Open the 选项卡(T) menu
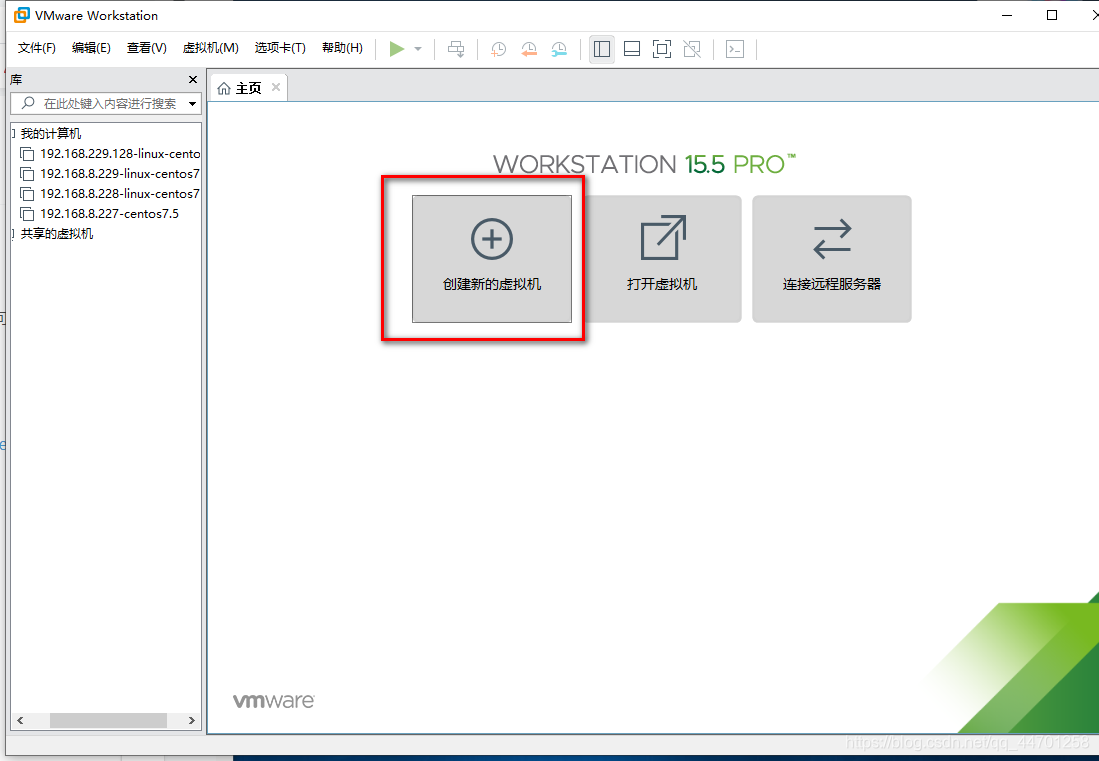The width and height of the screenshot is (1099, 761). (280, 48)
